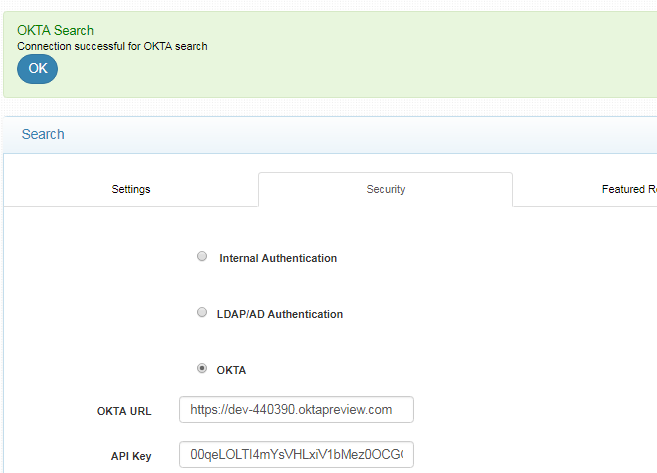
Task: Dismiss the OKTA Search alert with OK
Action: click(37, 69)
